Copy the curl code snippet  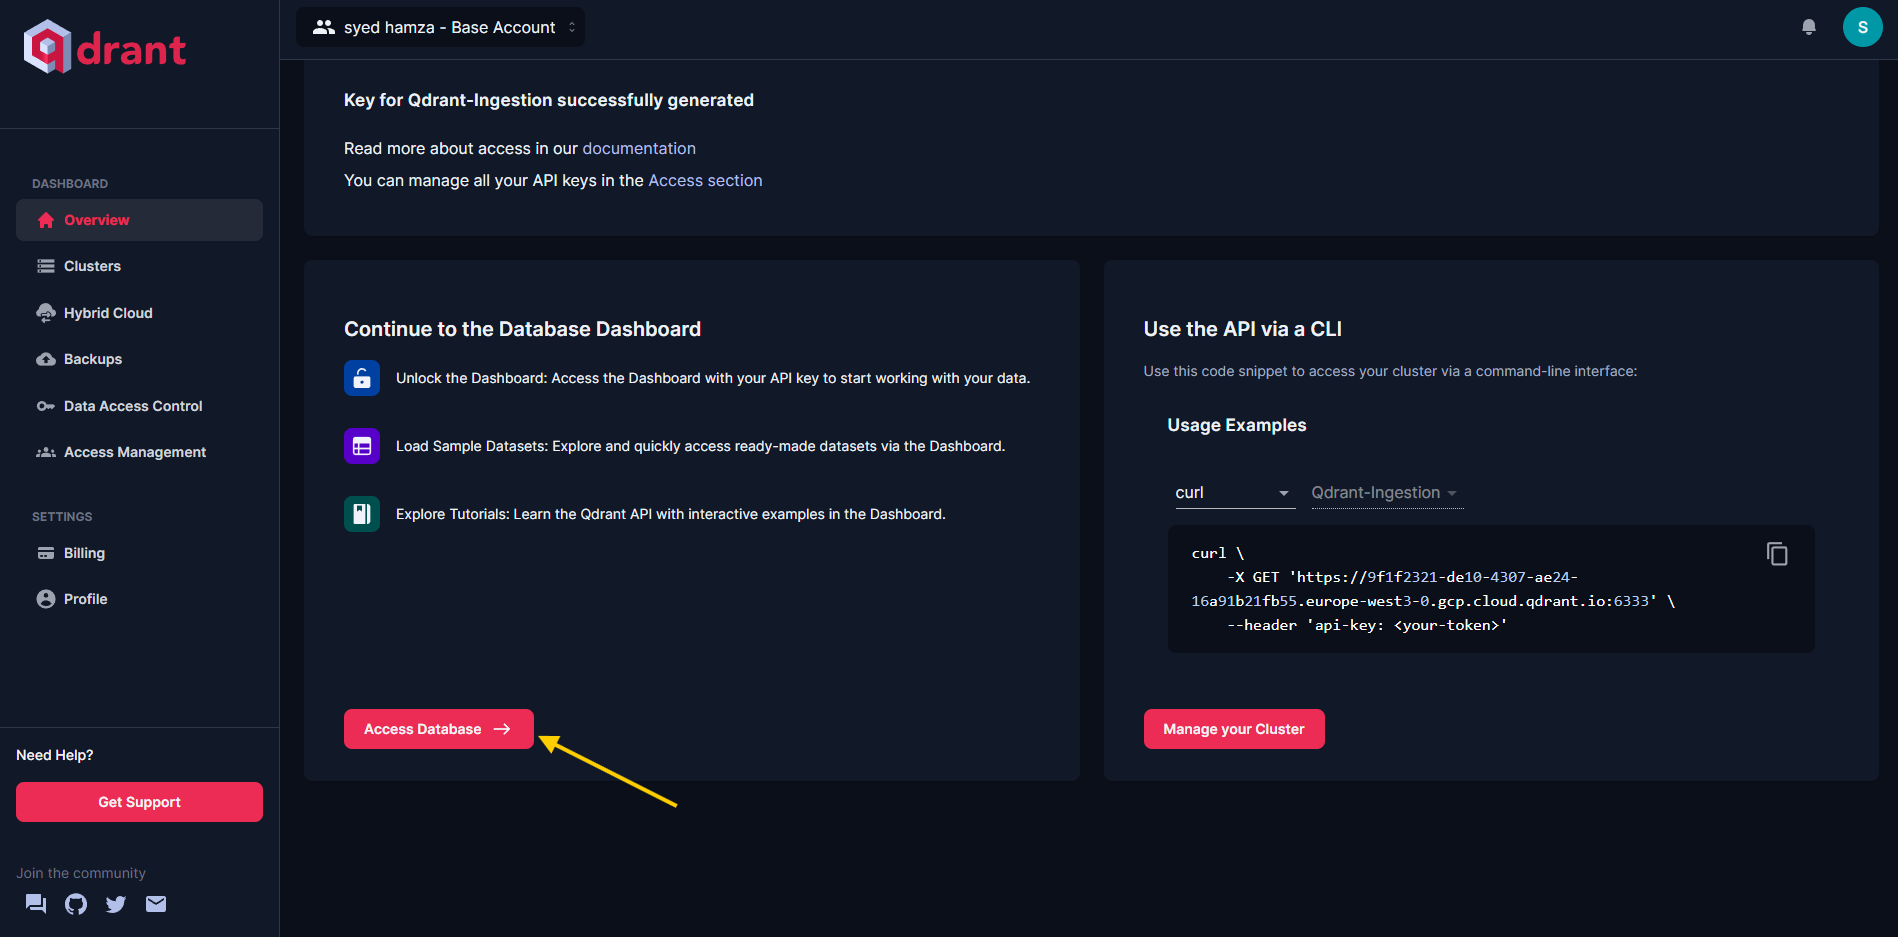1776,554
